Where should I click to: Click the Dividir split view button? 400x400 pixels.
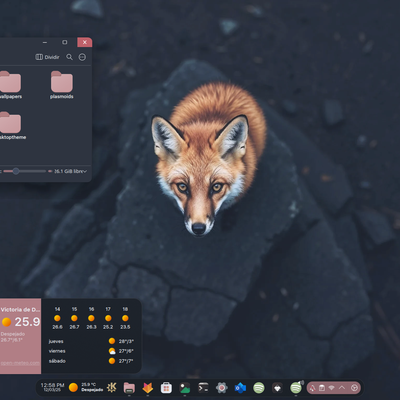pyautogui.click(x=47, y=57)
